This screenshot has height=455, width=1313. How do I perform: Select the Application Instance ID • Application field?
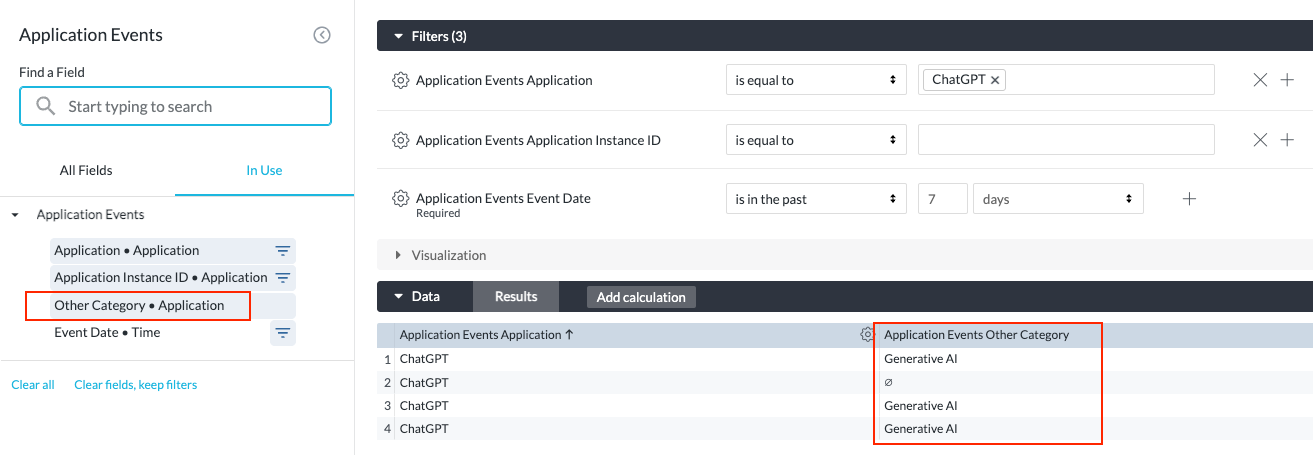173,278
